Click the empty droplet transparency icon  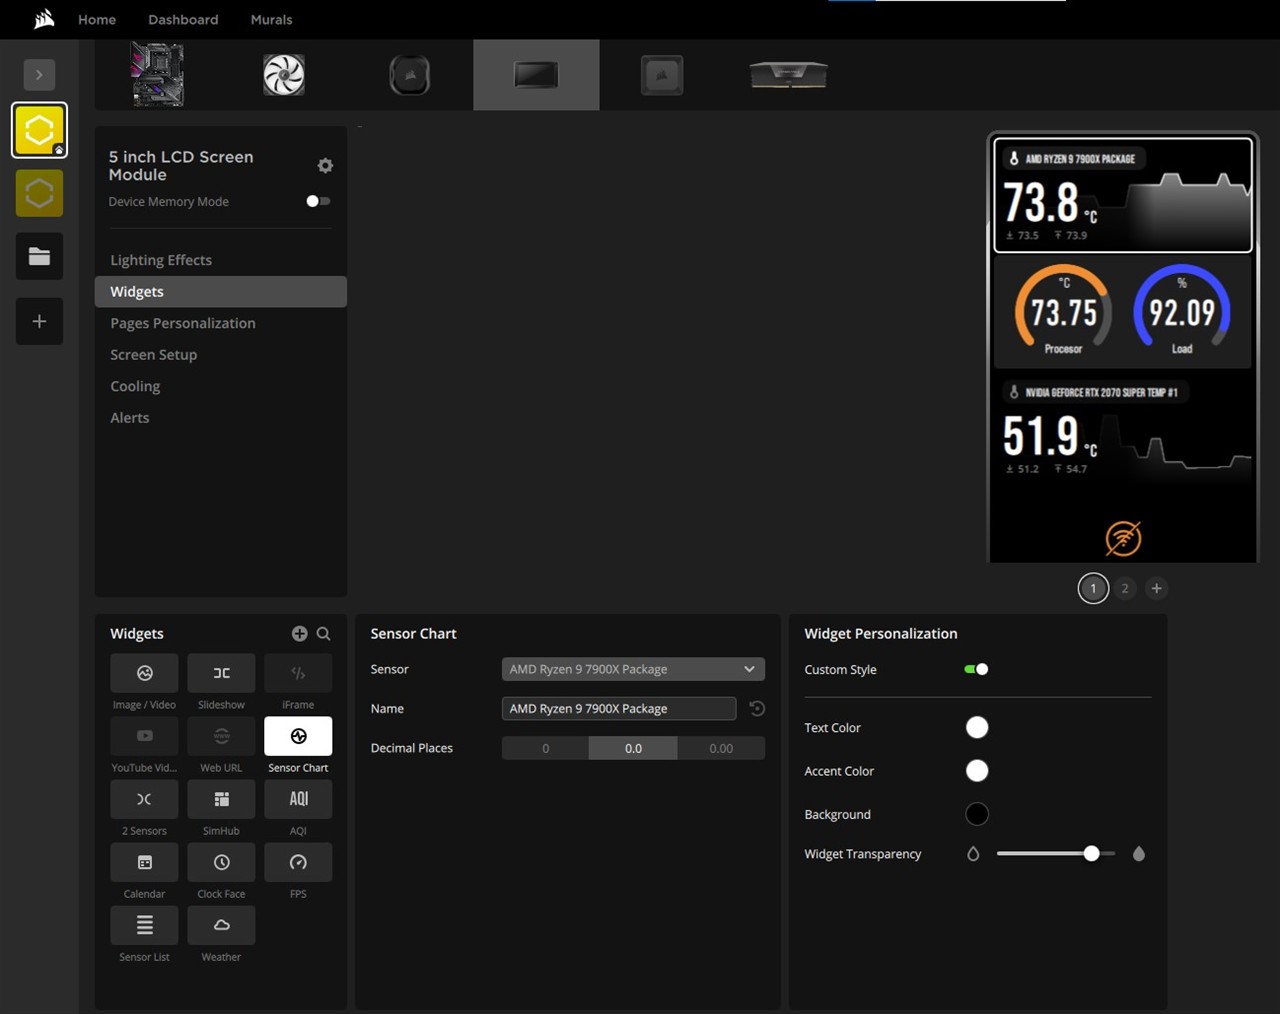(x=973, y=854)
